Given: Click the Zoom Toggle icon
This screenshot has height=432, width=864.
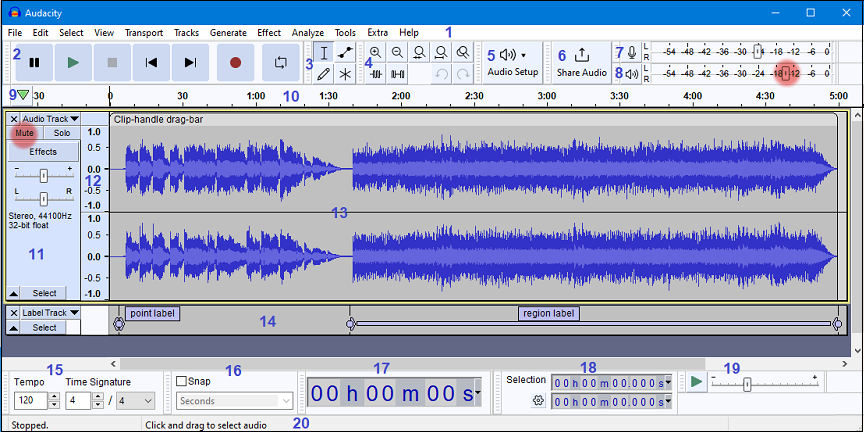Looking at the screenshot, I should click(463, 53).
